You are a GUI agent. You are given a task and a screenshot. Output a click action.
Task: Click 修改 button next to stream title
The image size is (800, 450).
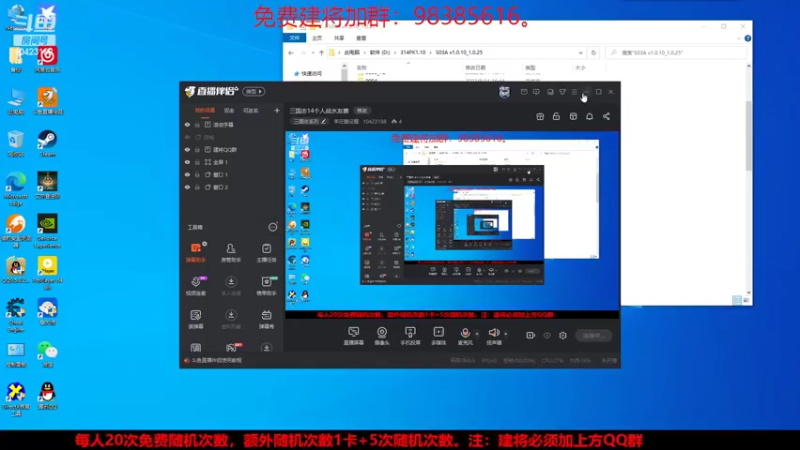point(362,111)
